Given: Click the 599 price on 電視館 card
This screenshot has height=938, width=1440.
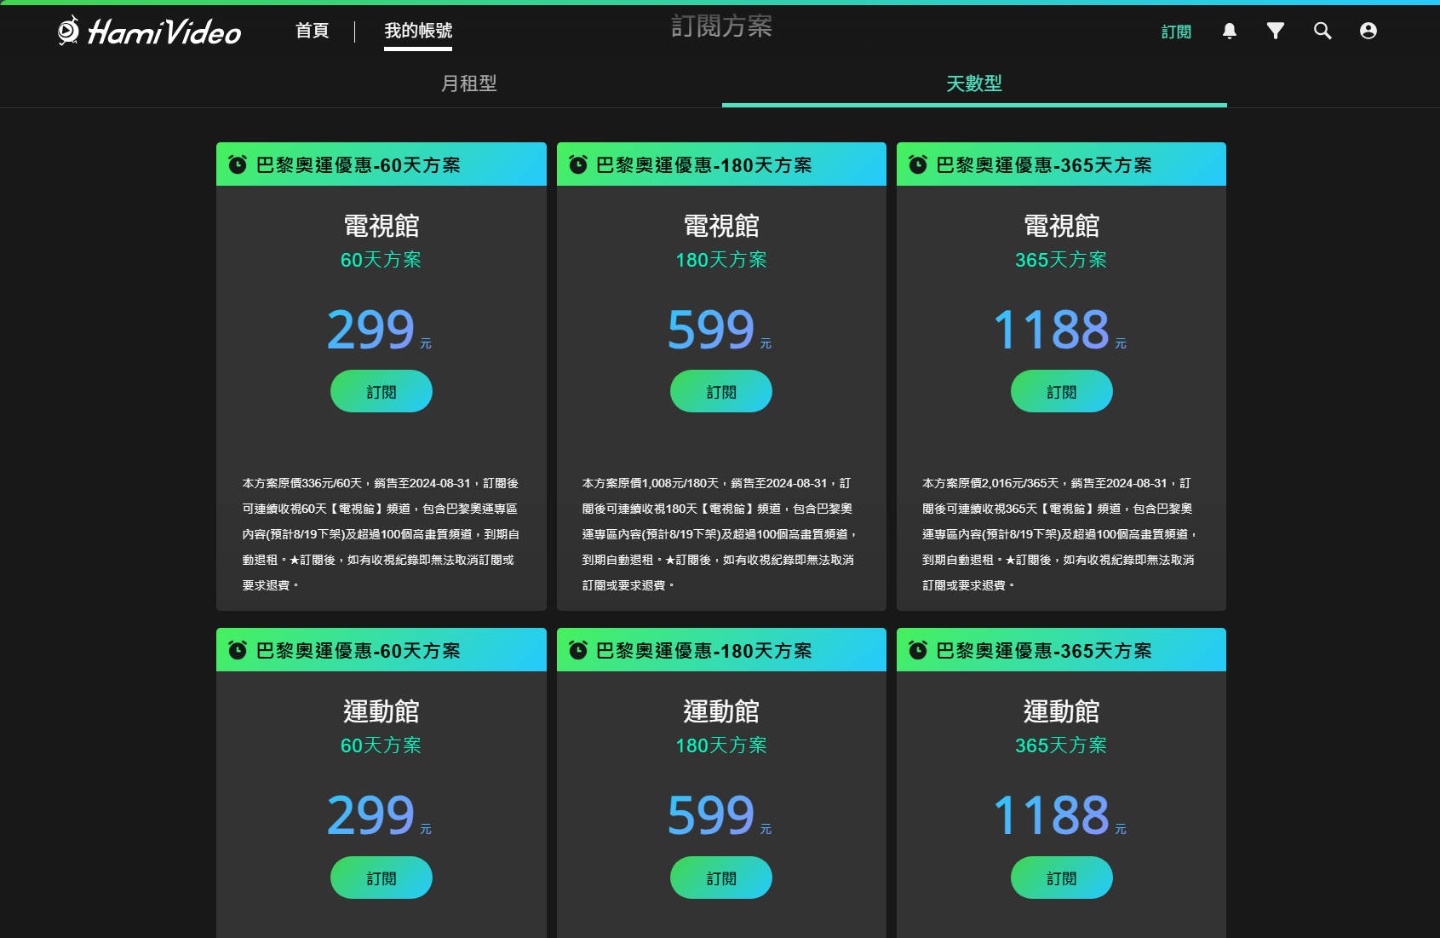Looking at the screenshot, I should click(711, 329).
